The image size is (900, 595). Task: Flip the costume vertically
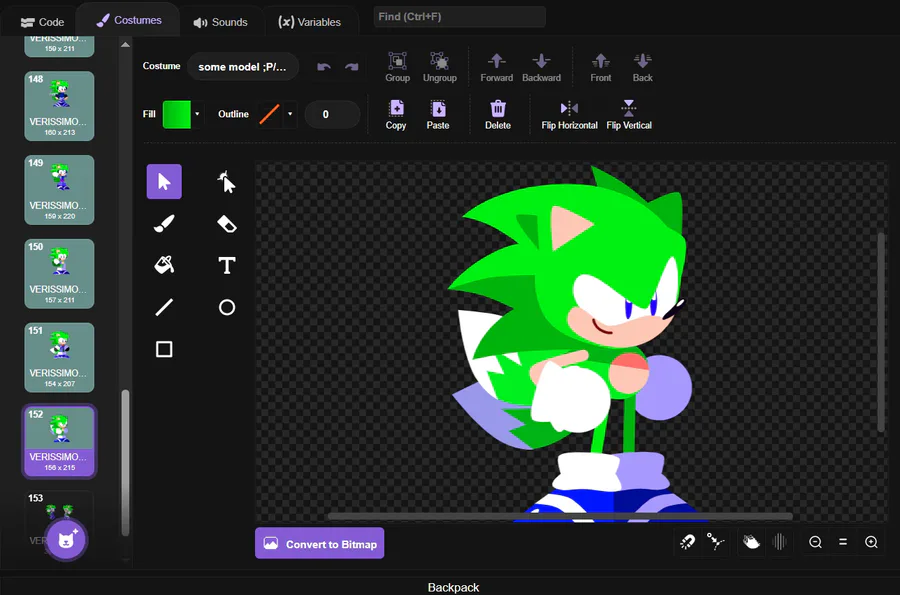click(x=629, y=115)
